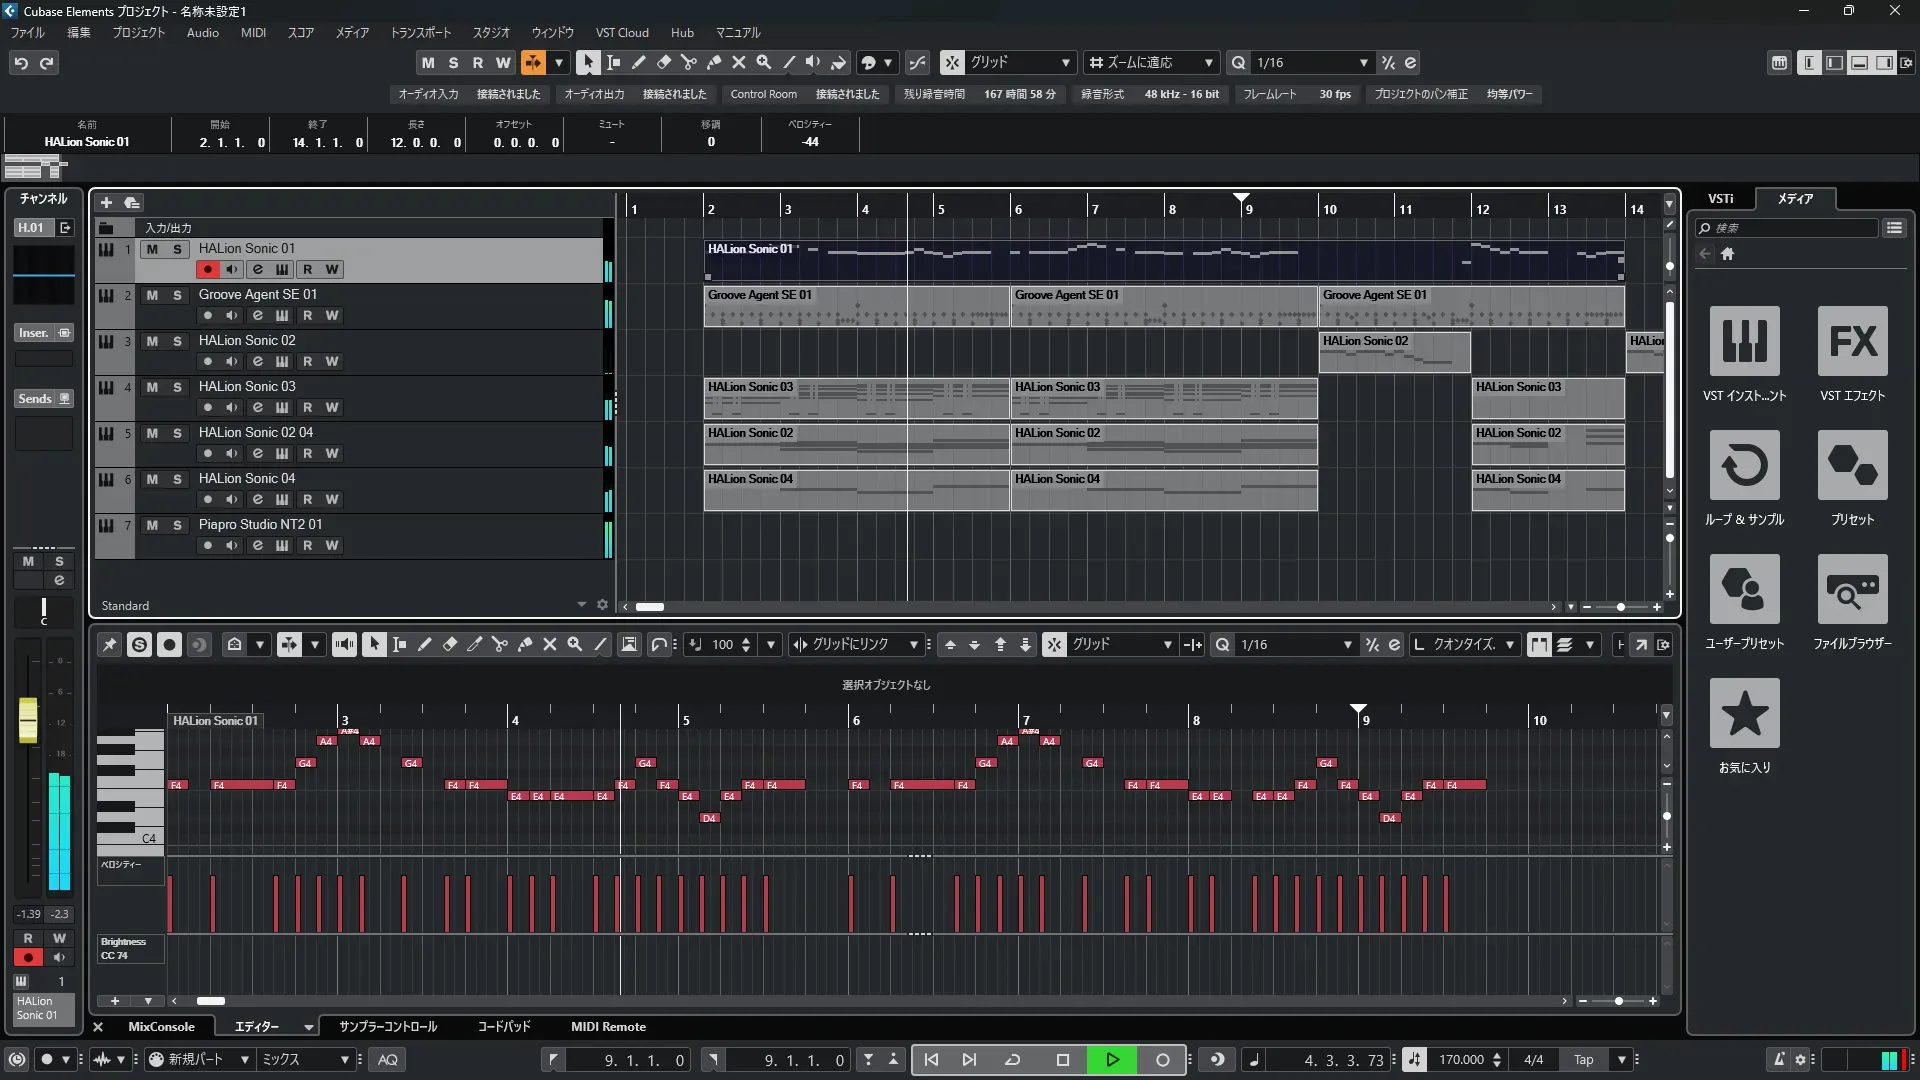Open the 1/16 quantize preset dropdown
The width and height of the screenshot is (1920, 1080).
coord(1363,63)
